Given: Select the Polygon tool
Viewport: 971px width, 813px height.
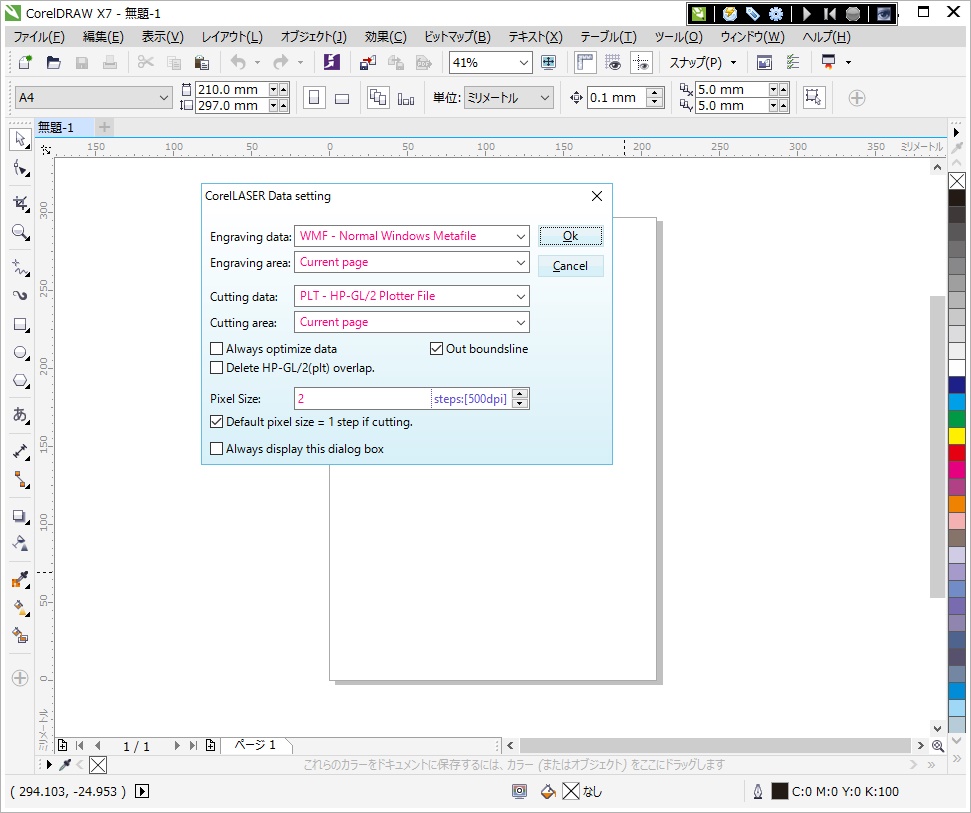Looking at the screenshot, I should tap(20, 380).
